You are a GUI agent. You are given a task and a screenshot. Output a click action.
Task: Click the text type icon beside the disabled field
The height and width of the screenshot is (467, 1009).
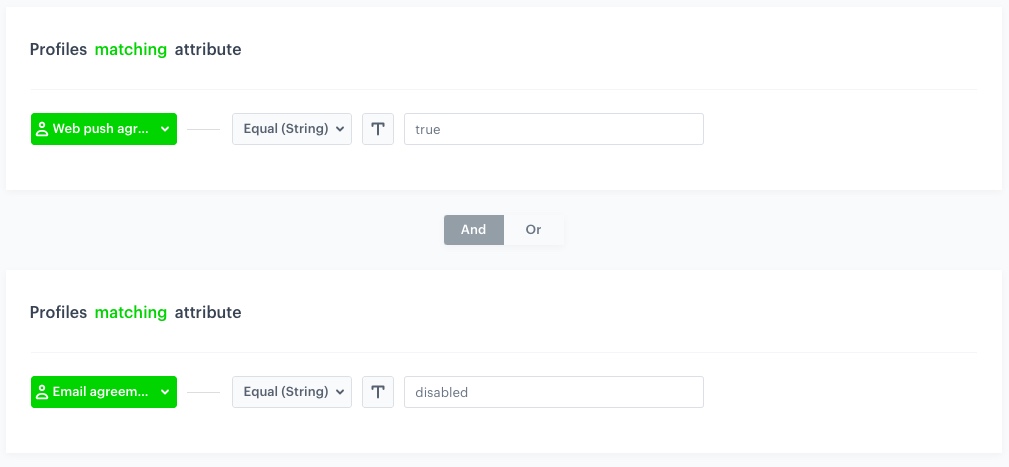tap(378, 392)
